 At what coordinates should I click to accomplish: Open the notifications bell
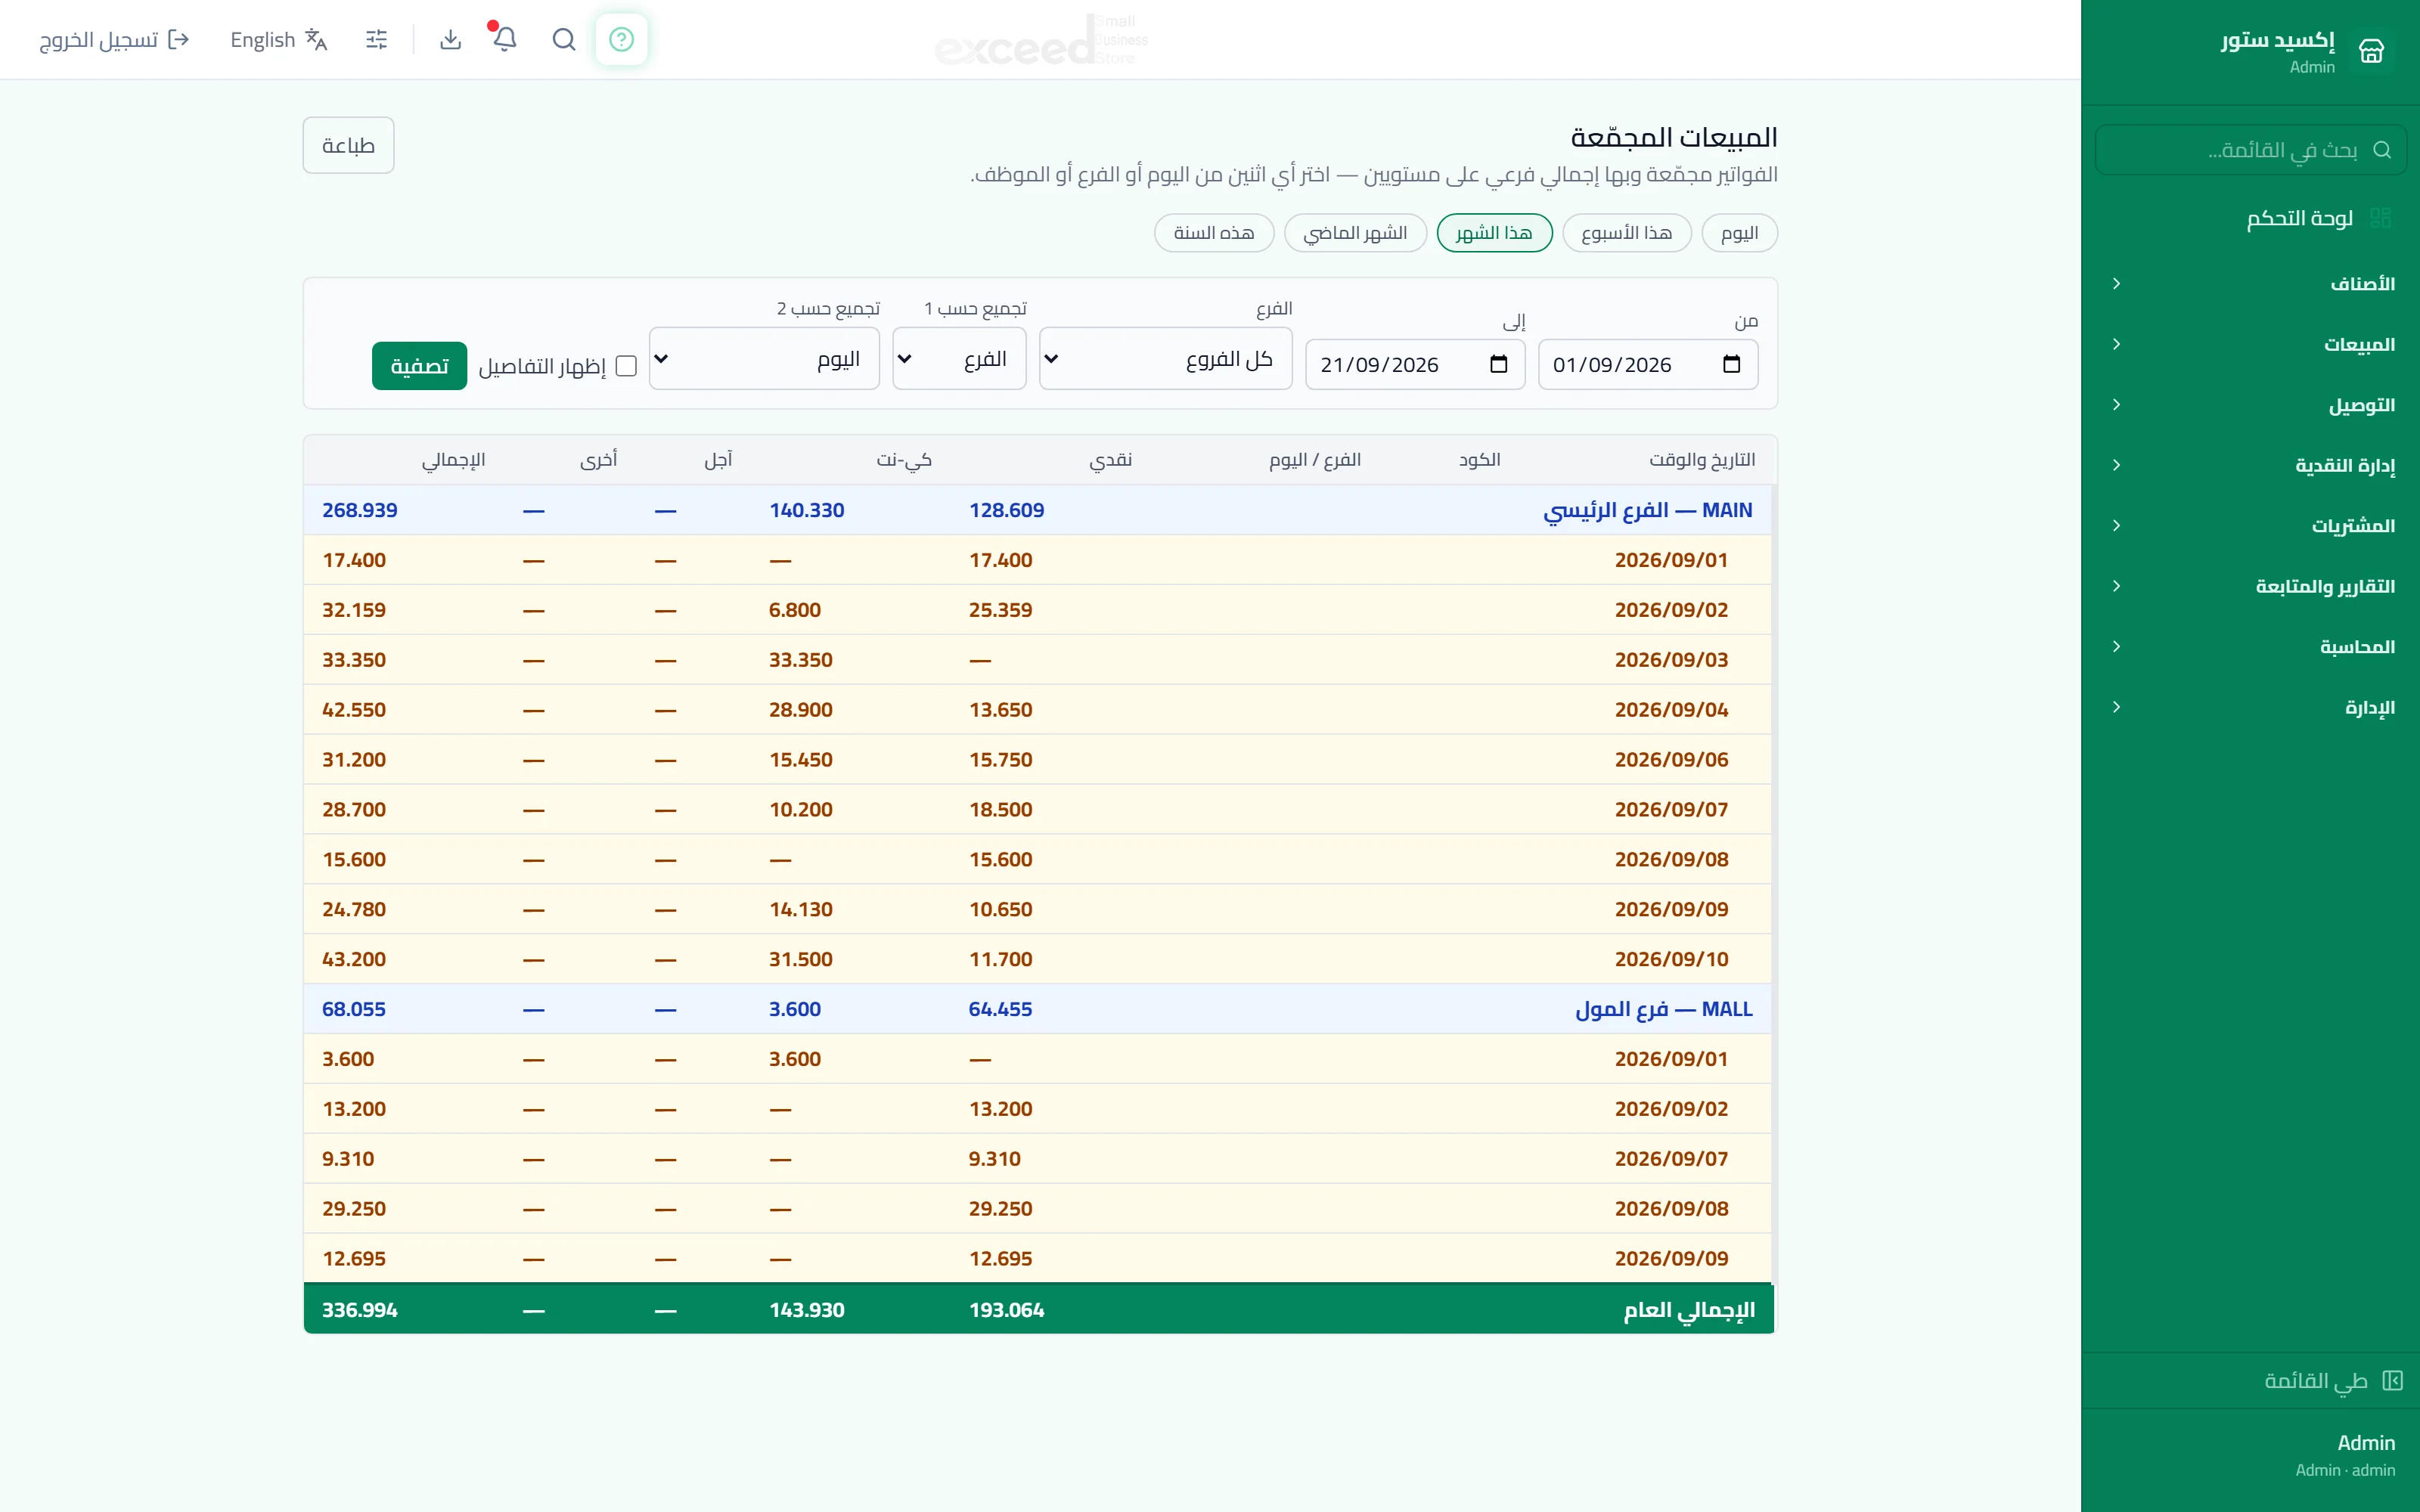point(505,39)
